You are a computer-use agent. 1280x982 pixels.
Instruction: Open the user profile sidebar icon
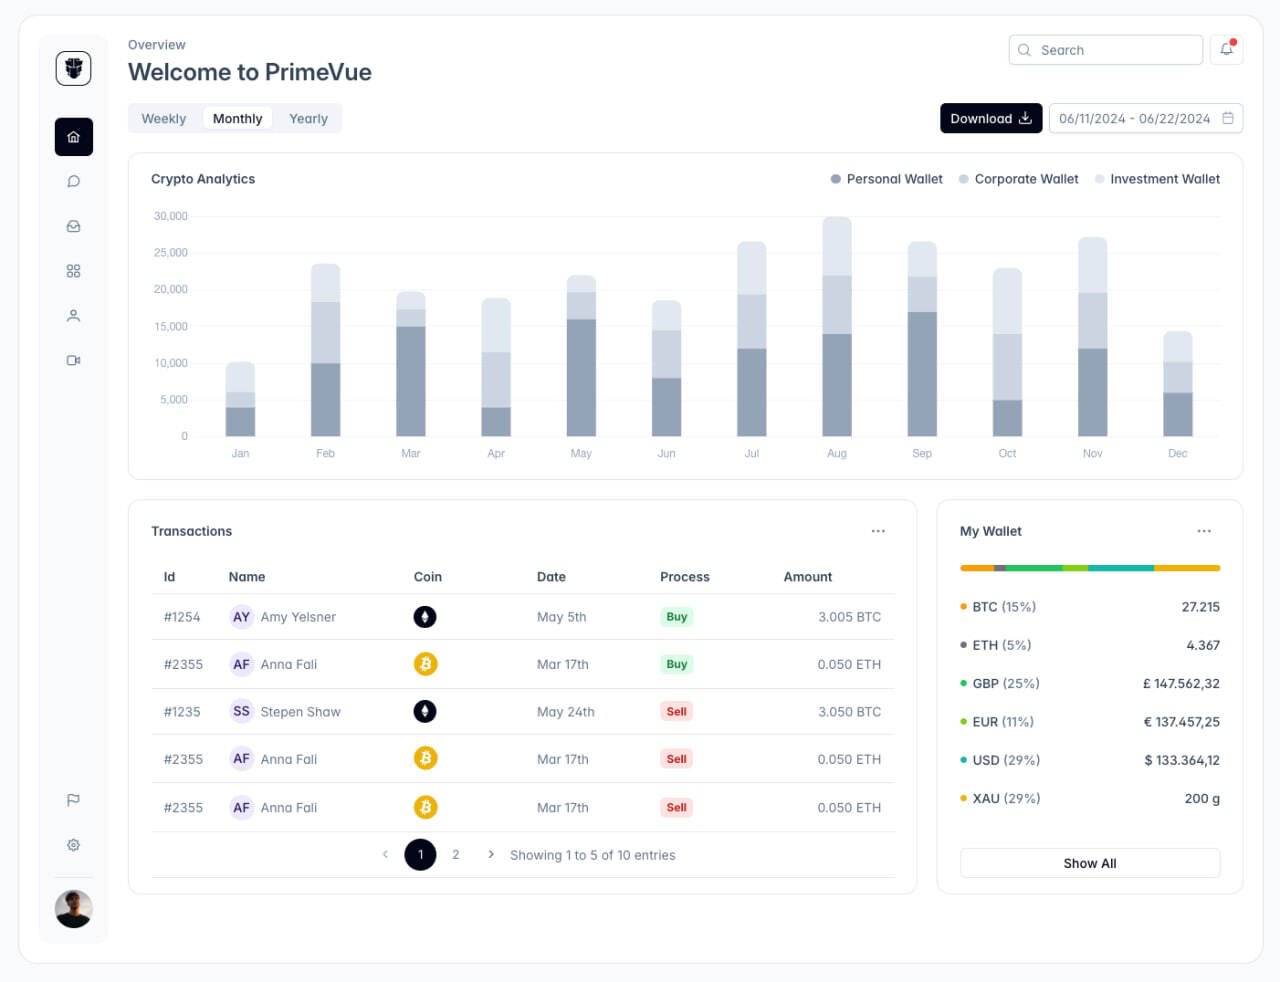(x=73, y=315)
